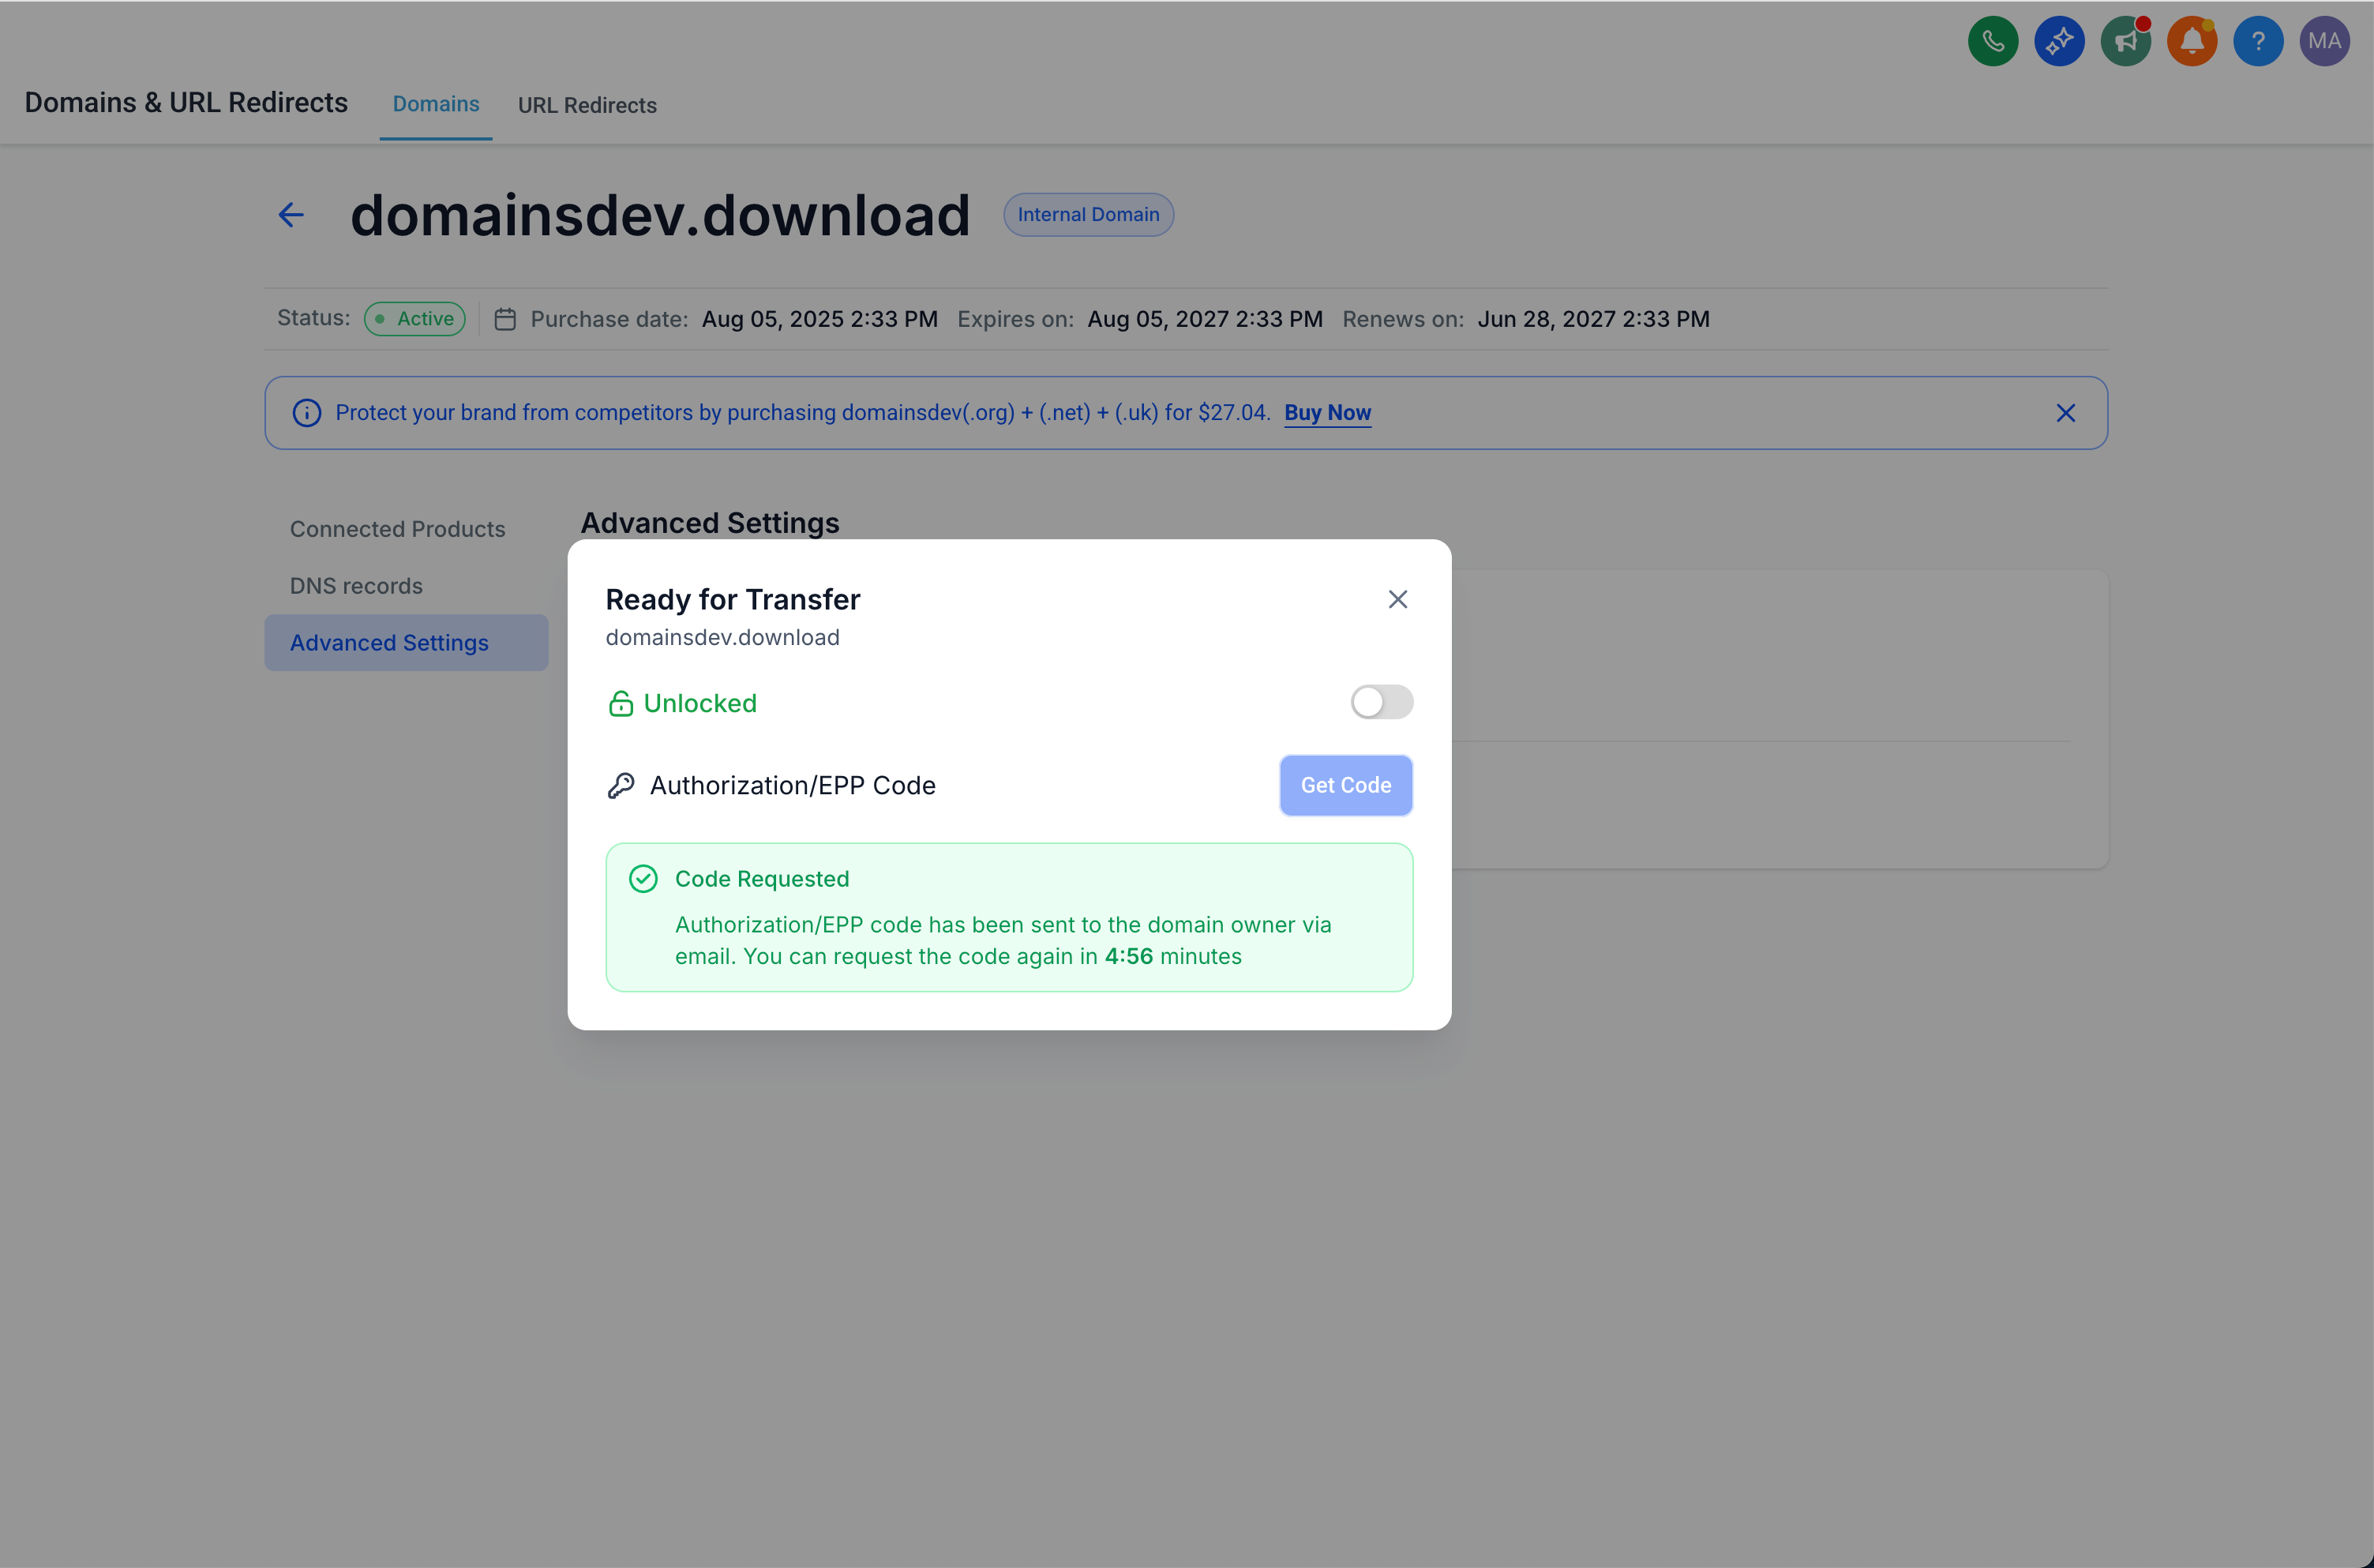This screenshot has width=2374, height=1568.
Task: Click the Advanced Settings page heading
Action: pyautogui.click(x=710, y=523)
